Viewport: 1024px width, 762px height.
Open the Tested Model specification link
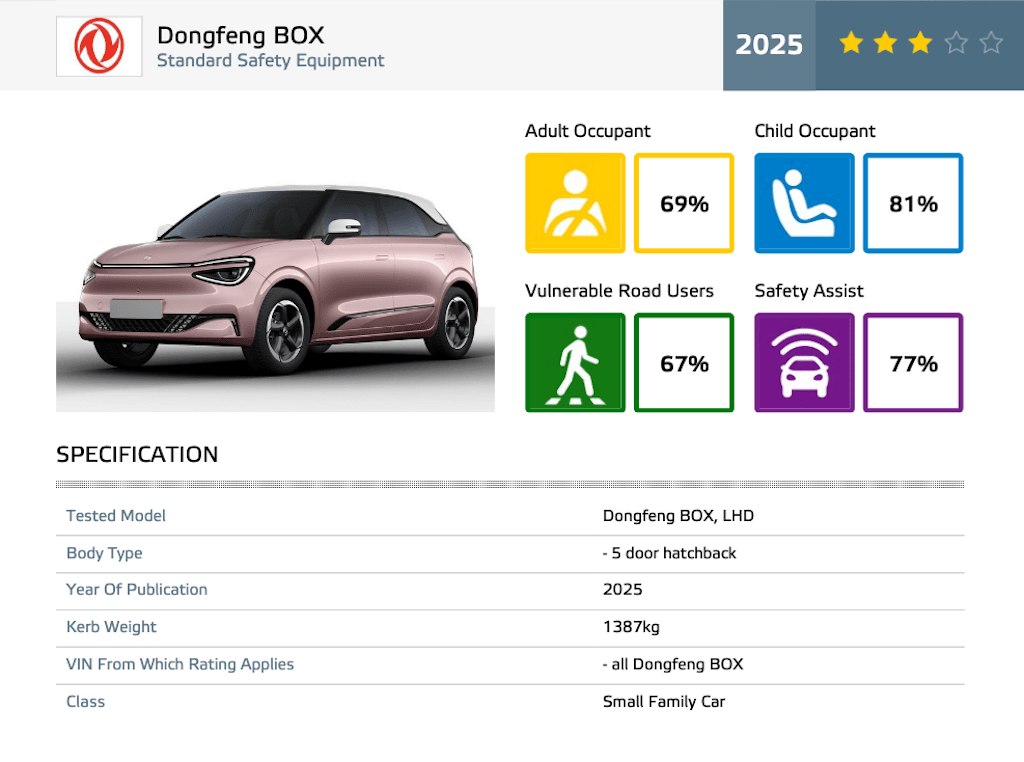pyautogui.click(x=116, y=516)
